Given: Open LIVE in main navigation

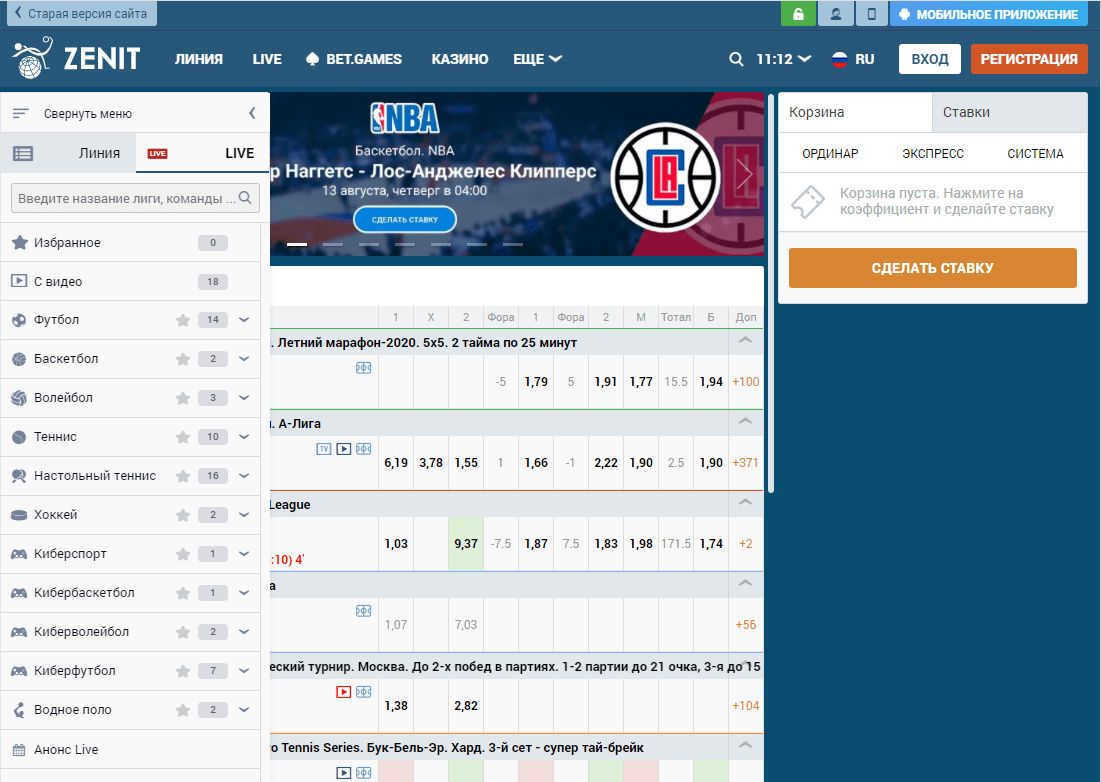Looking at the screenshot, I should coord(267,59).
